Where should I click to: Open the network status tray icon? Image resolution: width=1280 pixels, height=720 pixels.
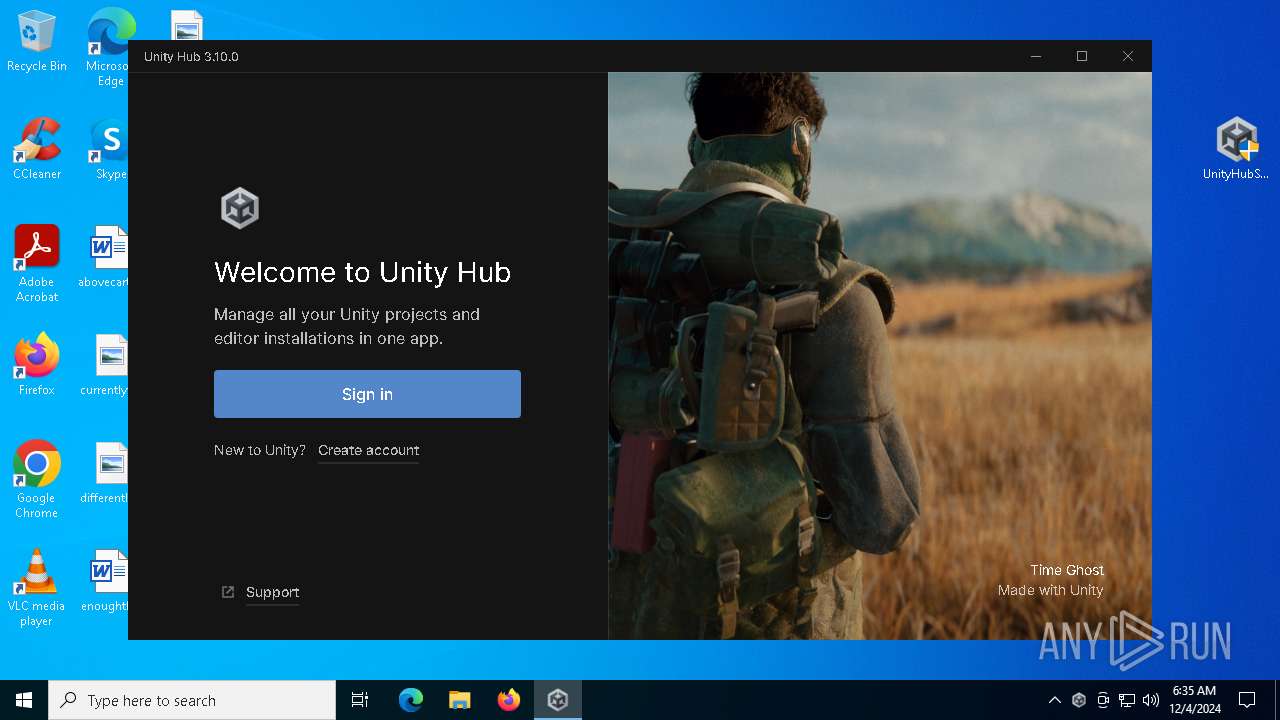click(x=1127, y=700)
